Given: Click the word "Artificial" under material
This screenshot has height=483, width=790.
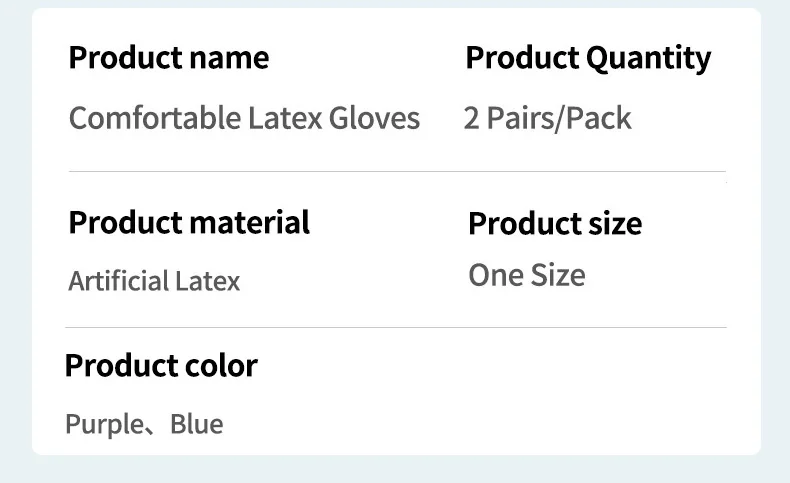Looking at the screenshot, I should (119, 281).
